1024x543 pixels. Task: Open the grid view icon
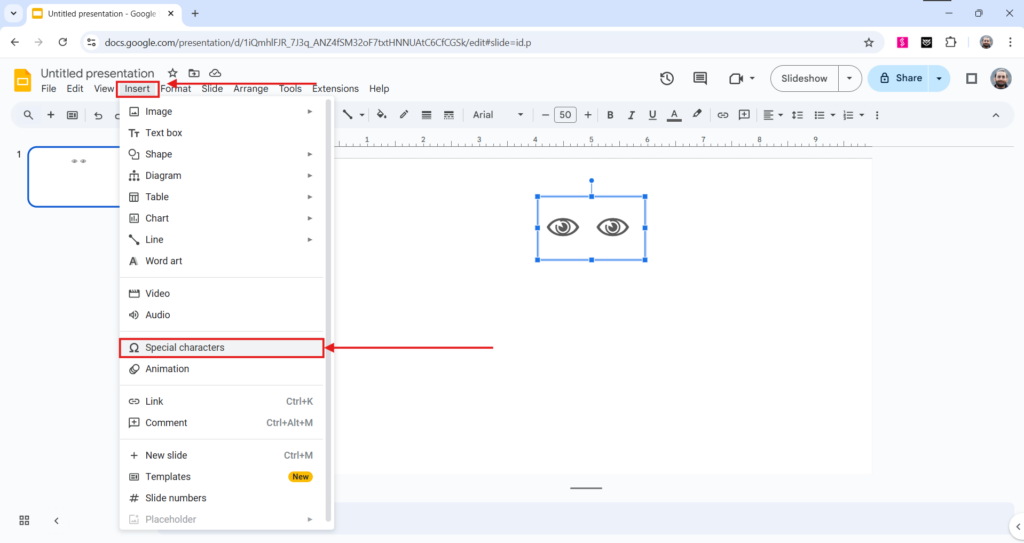[24, 520]
